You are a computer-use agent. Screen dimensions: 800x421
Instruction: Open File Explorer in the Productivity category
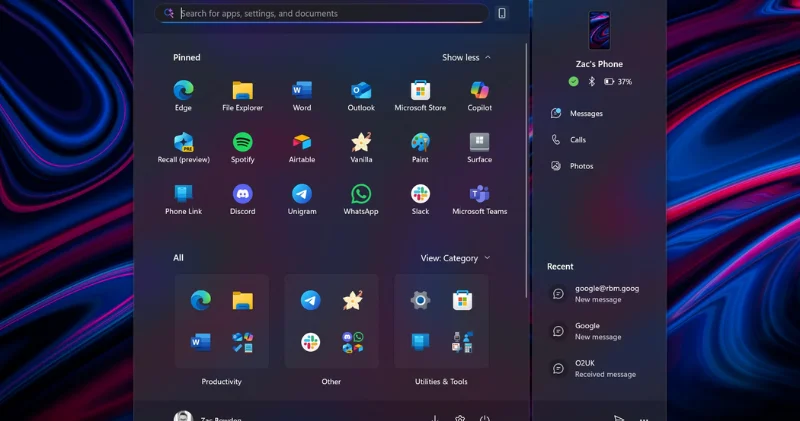242,300
